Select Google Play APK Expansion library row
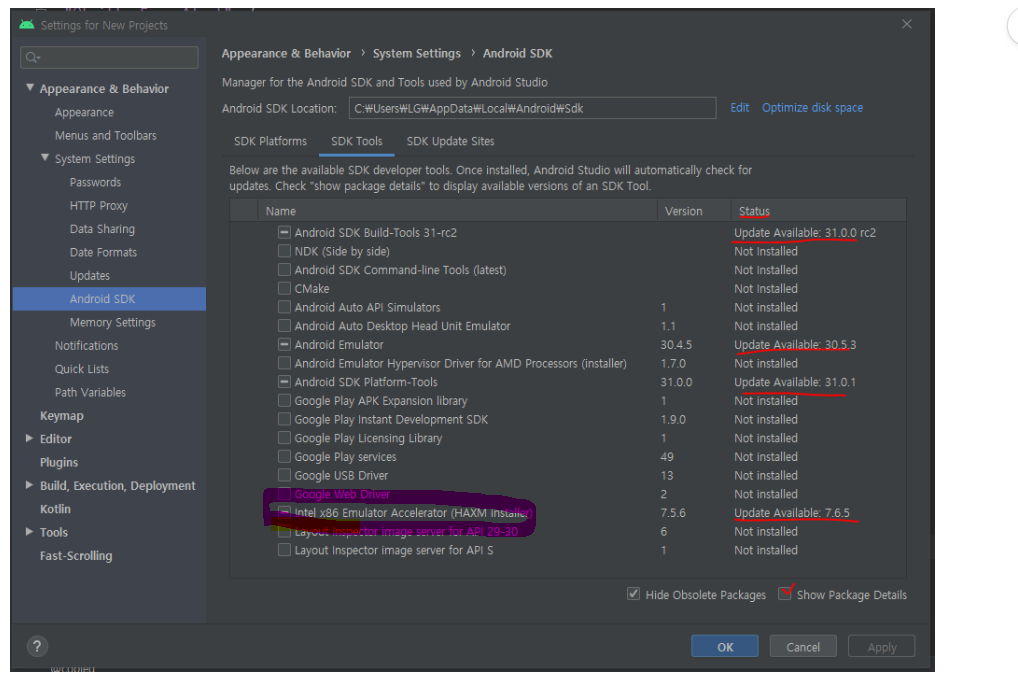This screenshot has width=1018, height=695. coord(568,401)
